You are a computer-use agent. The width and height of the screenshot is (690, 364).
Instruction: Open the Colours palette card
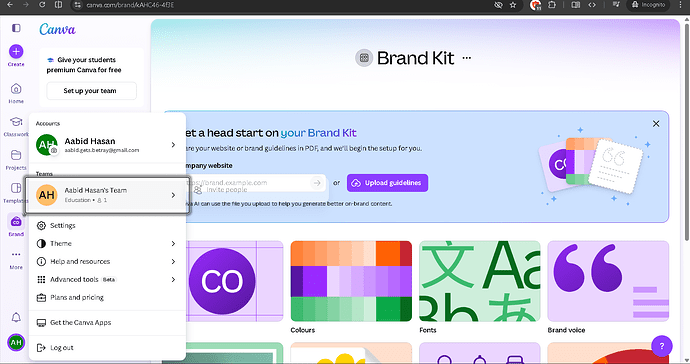[x=351, y=281]
